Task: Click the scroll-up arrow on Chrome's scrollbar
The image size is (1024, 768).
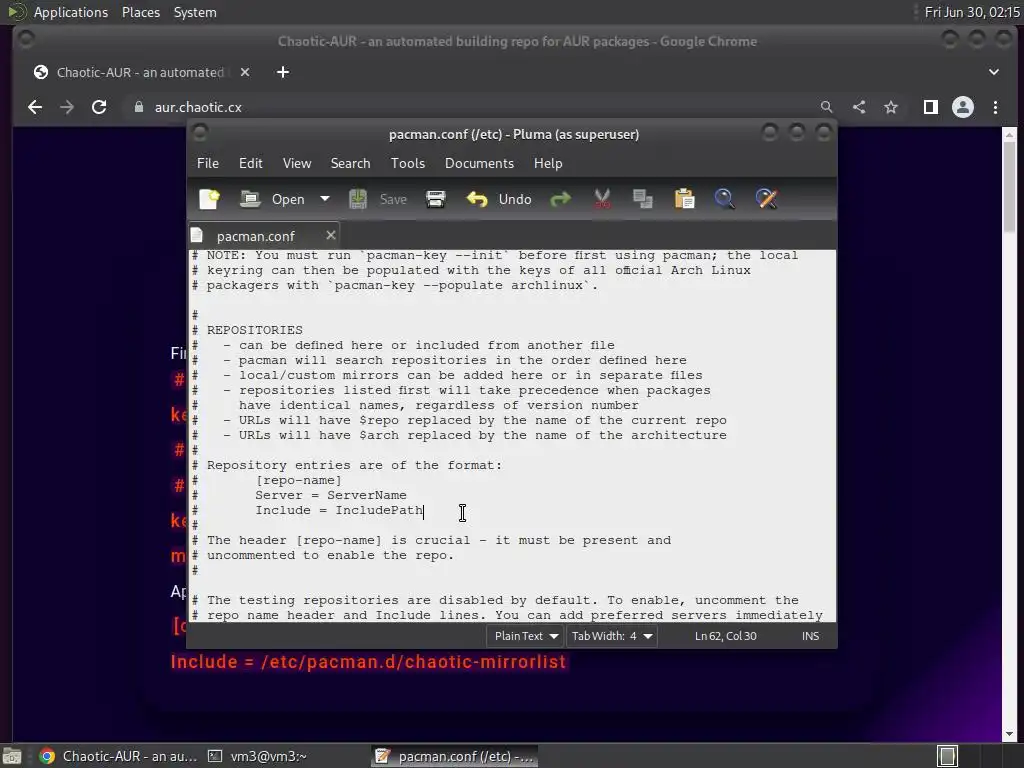Action: click(x=1010, y=135)
